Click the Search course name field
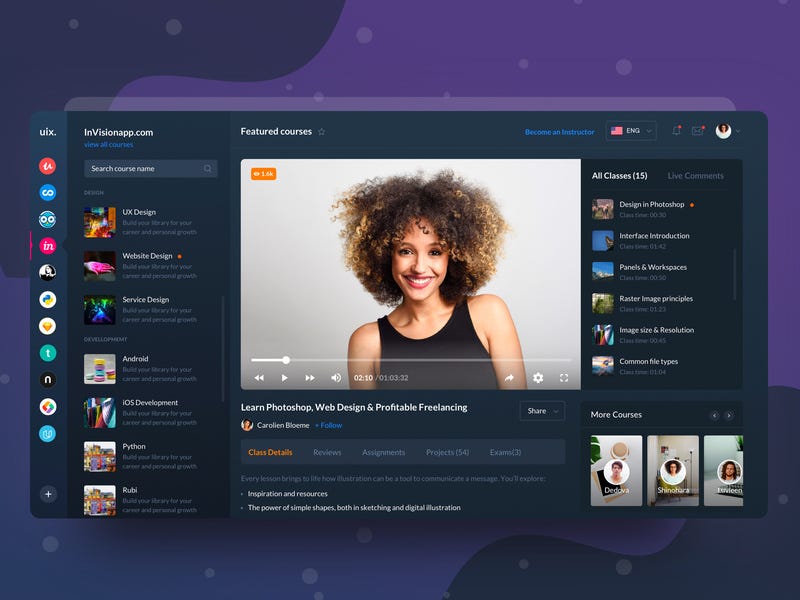The height and width of the screenshot is (600, 800). [x=151, y=168]
